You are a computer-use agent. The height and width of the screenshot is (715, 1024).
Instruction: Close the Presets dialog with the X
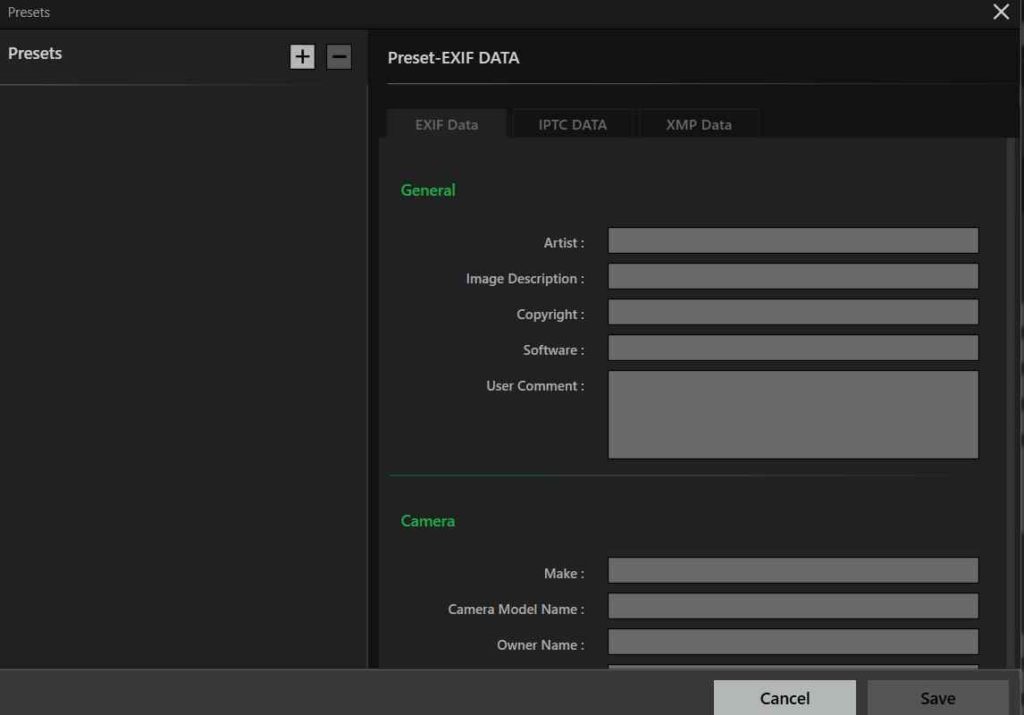1000,12
